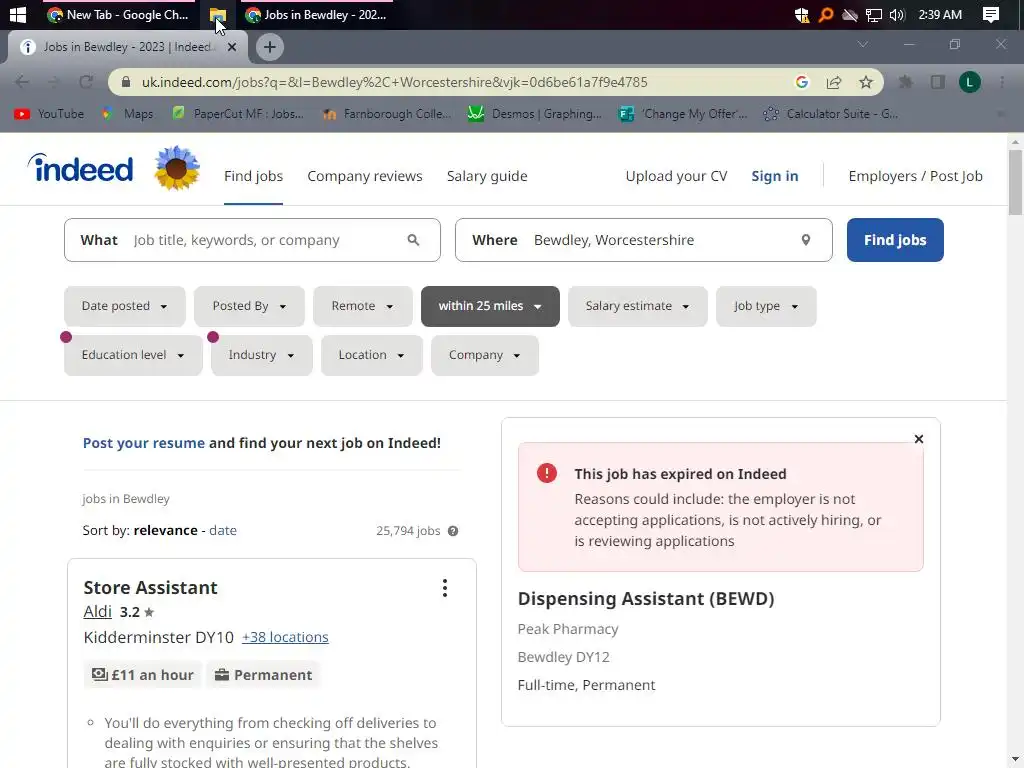This screenshot has width=1024, height=768.
Task: Open Employers / Post Job
Action: tap(915, 176)
